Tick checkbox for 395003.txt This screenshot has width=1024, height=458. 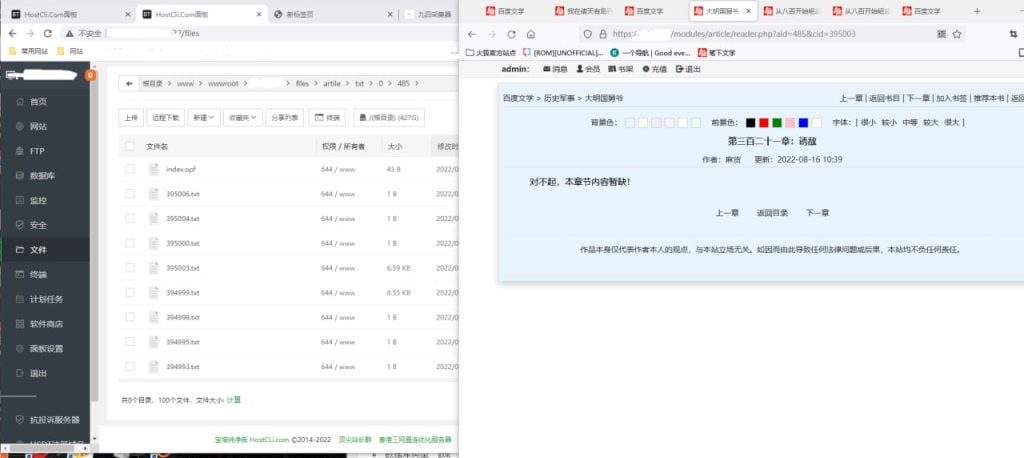click(x=130, y=268)
